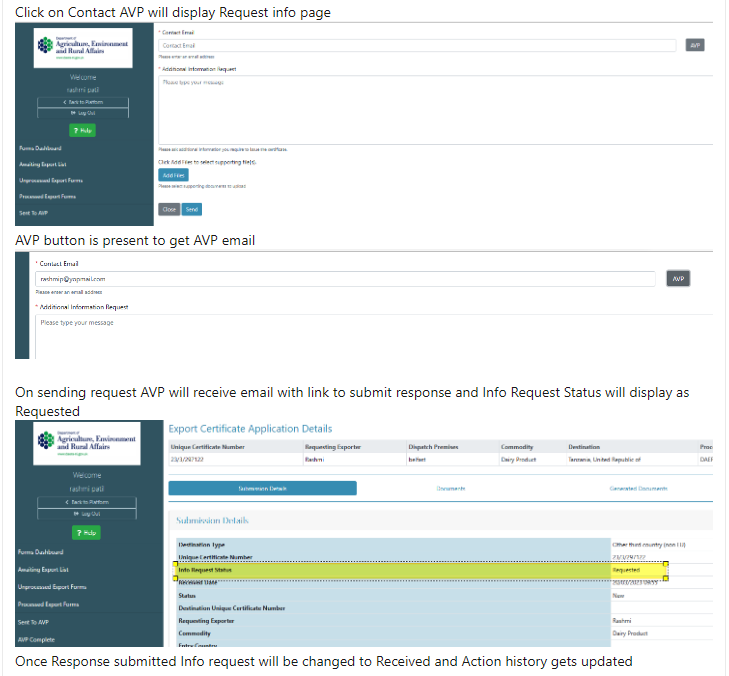Select Processed Export Forms in the top sidebar
This screenshot has height=676, width=729.
tap(50, 196)
